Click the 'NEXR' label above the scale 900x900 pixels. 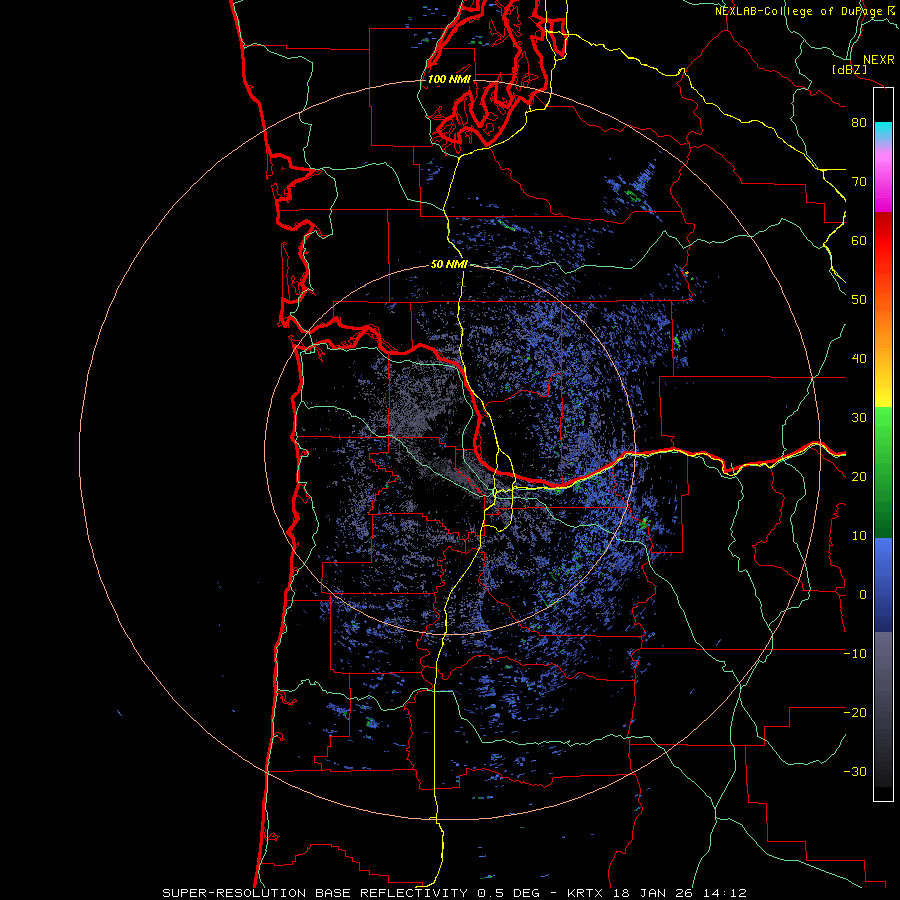(x=879, y=60)
